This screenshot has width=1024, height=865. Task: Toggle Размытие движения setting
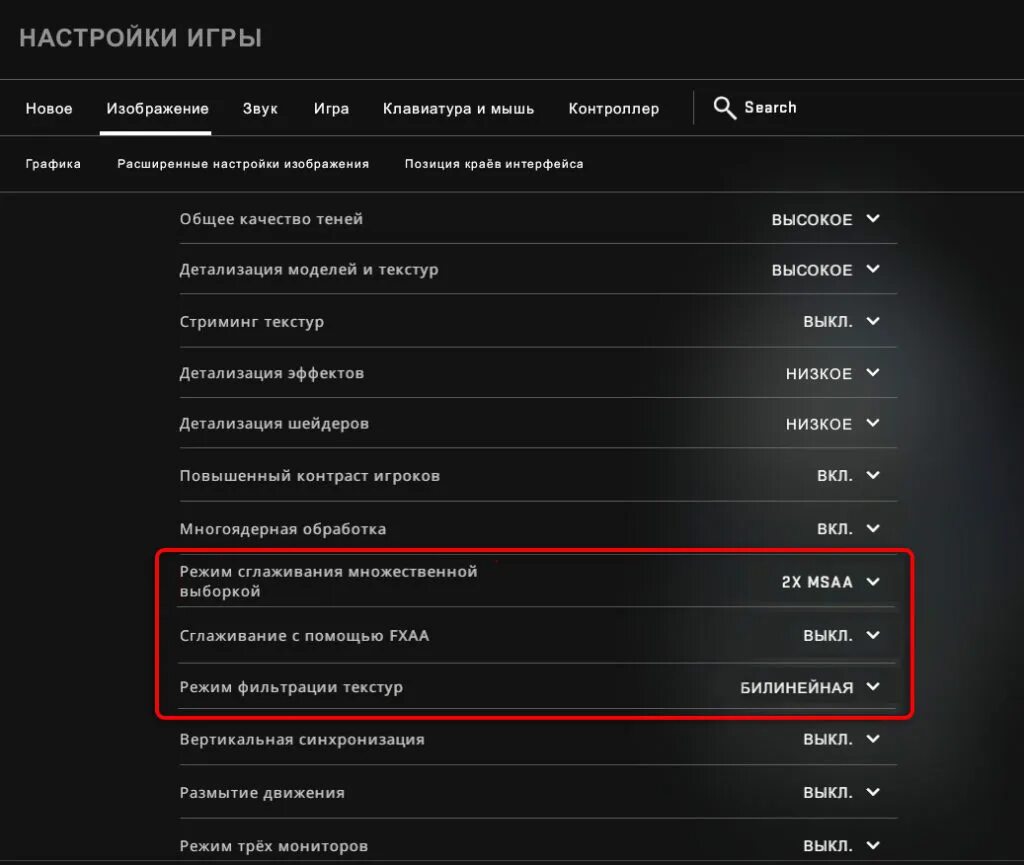(841, 793)
